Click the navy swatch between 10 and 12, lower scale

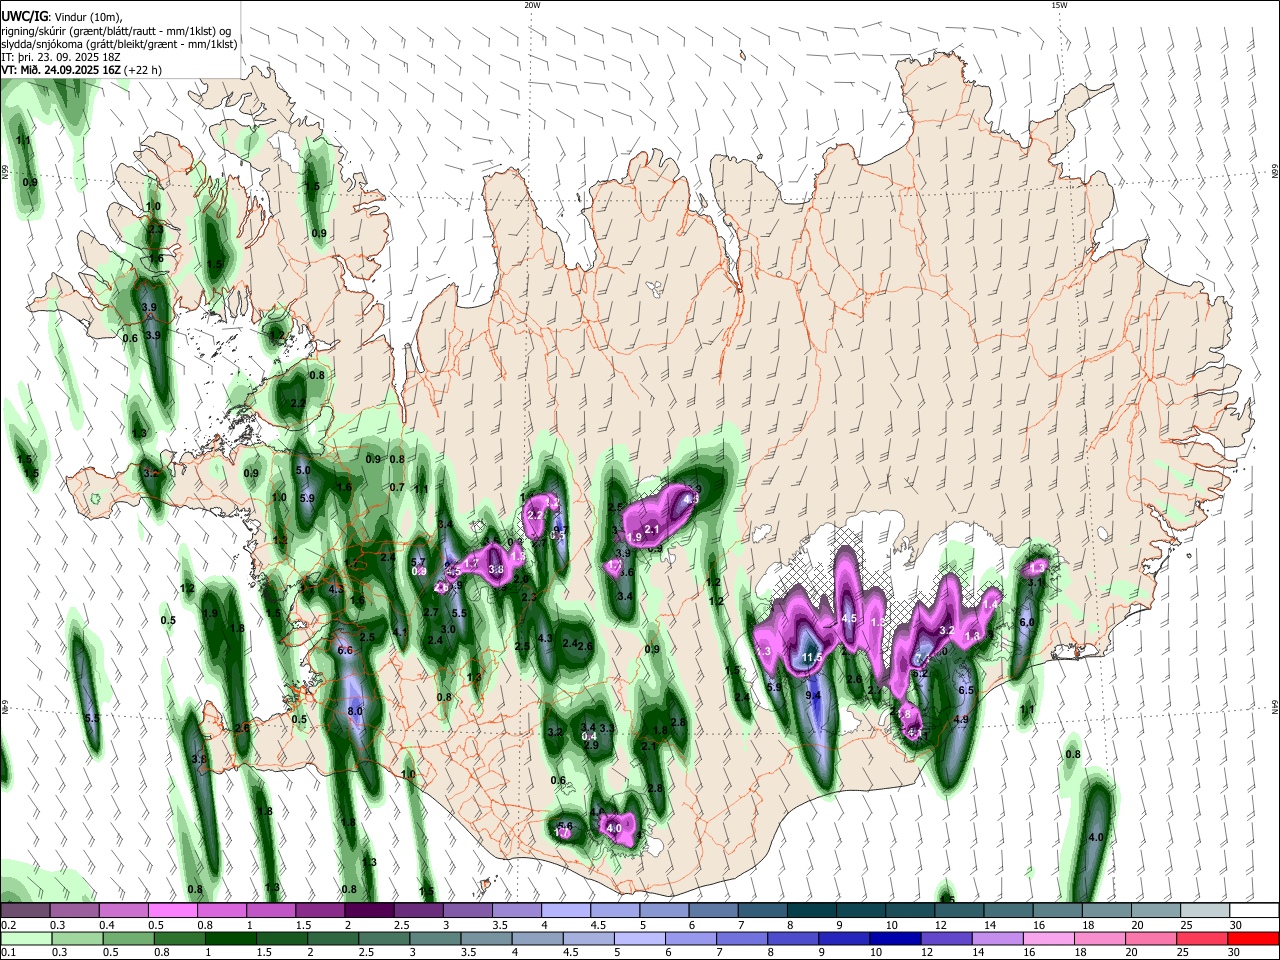(893, 938)
